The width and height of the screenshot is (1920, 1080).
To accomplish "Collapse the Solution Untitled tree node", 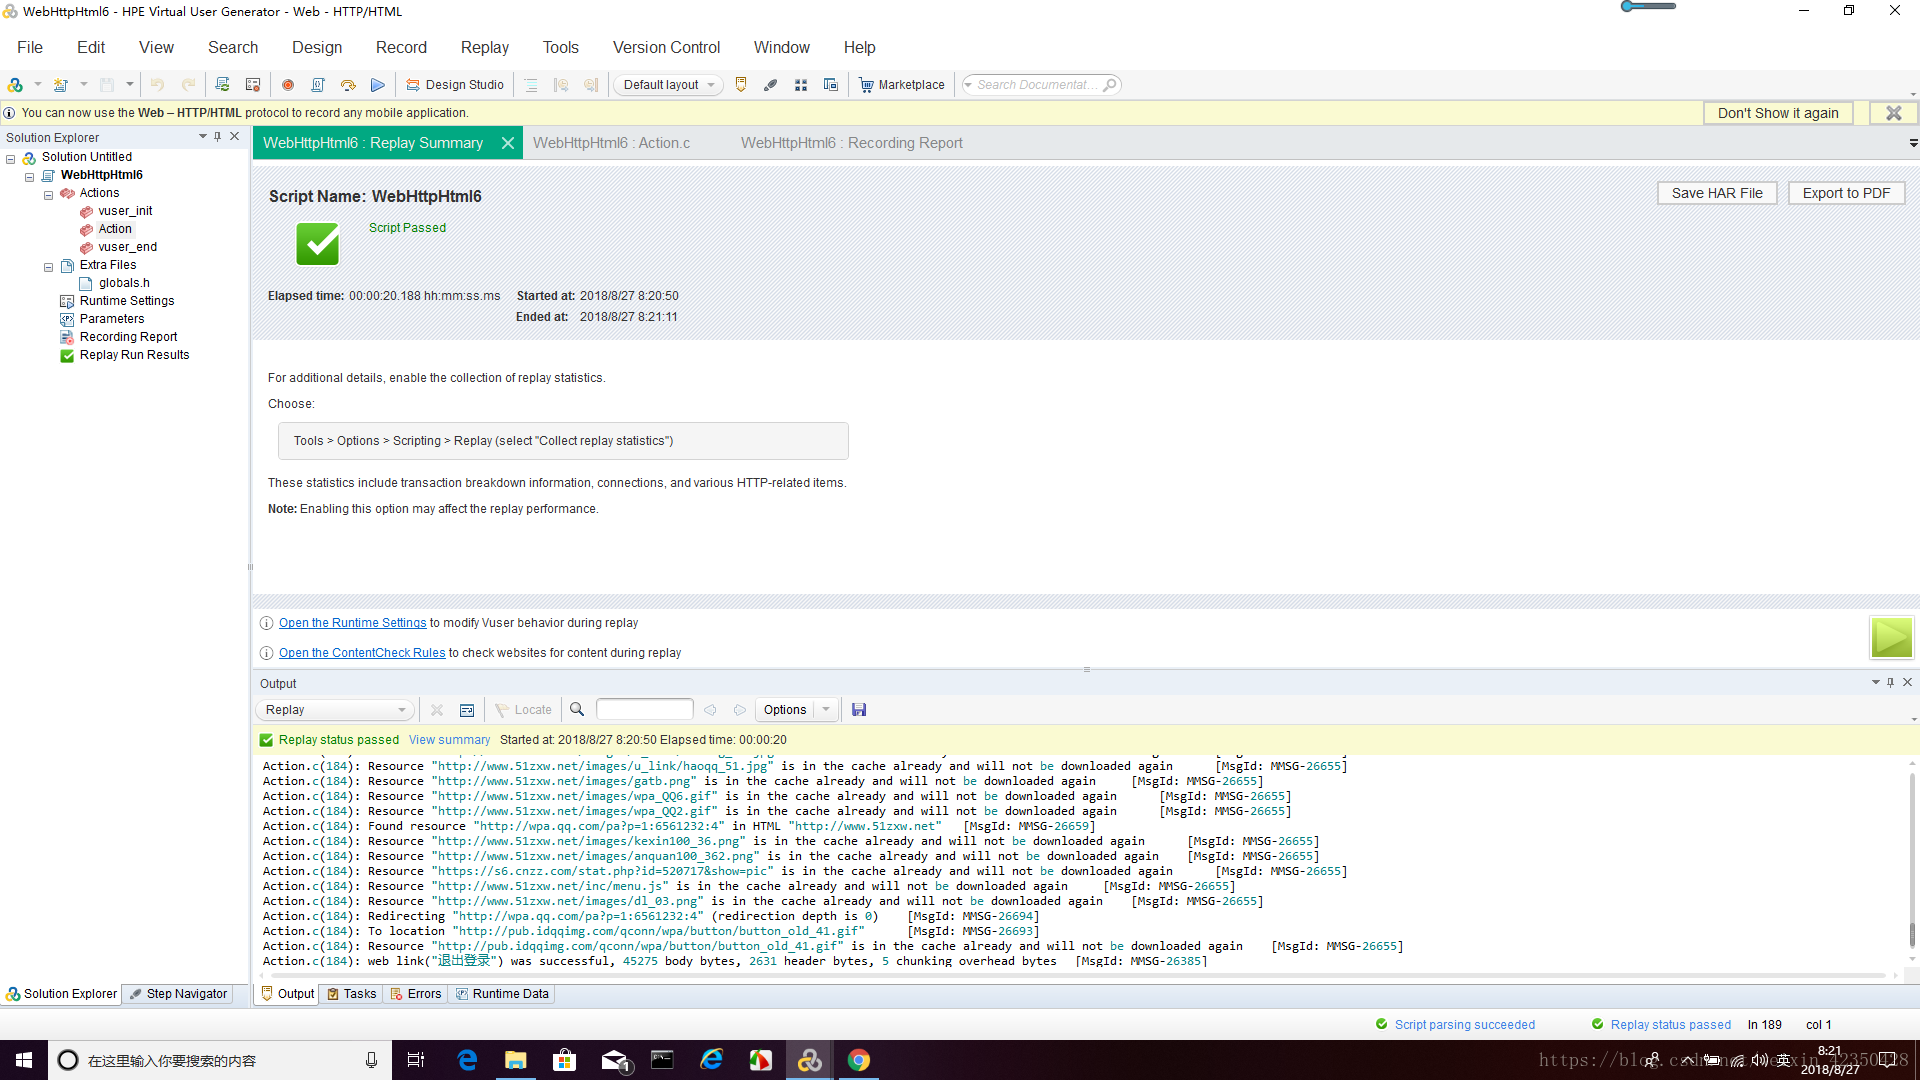I will (11, 159).
